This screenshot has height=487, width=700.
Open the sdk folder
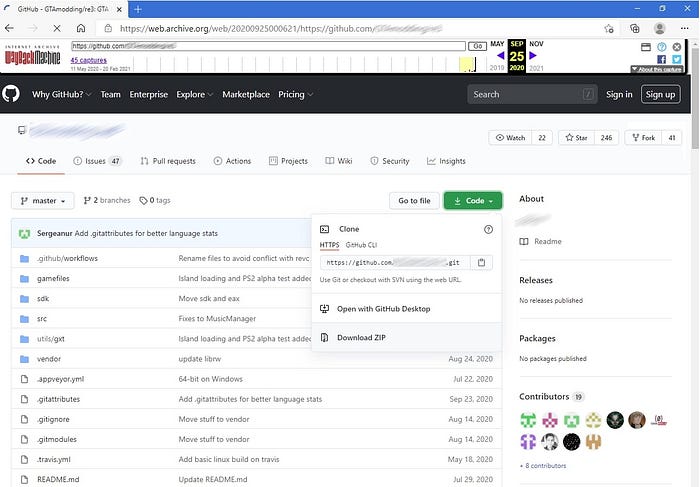(x=43, y=299)
